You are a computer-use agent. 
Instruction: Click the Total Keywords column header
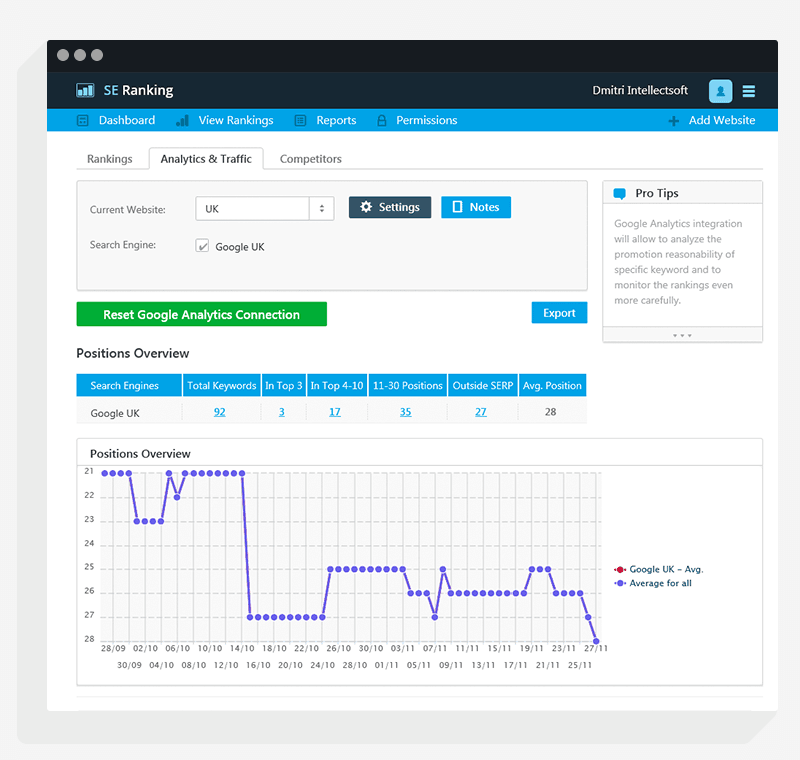click(x=221, y=385)
